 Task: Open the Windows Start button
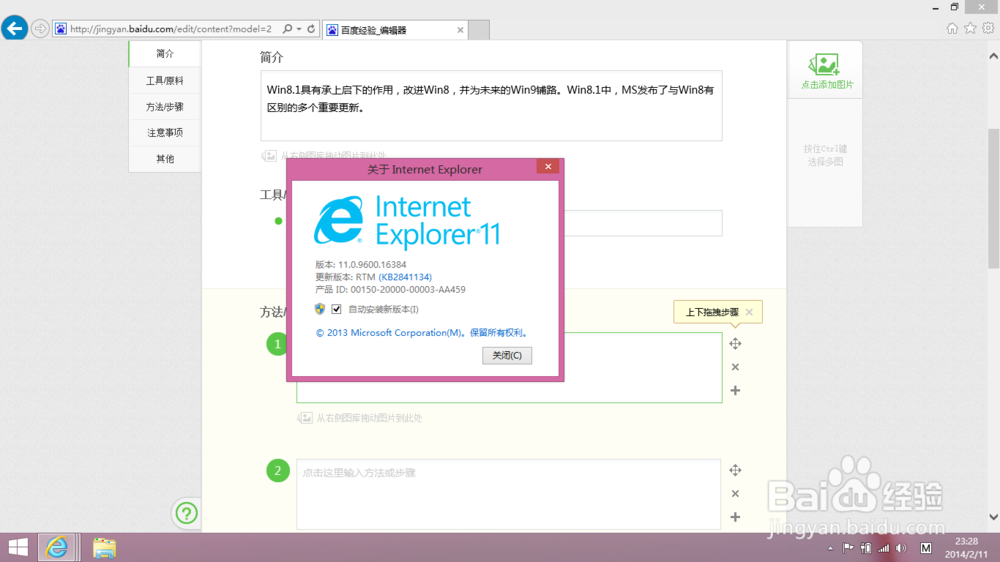[18, 547]
